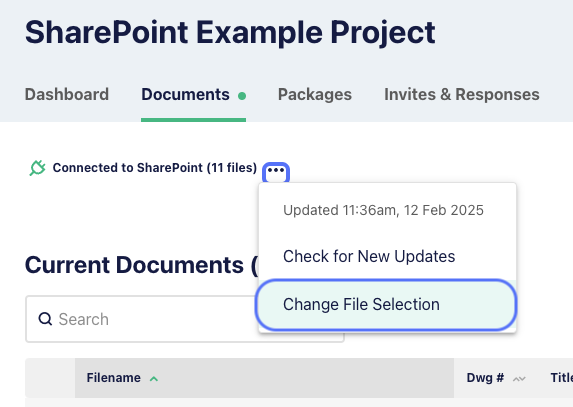Screen dimensions: 573x407
Task: Select Change File Selection menu option
Action: (x=387, y=305)
